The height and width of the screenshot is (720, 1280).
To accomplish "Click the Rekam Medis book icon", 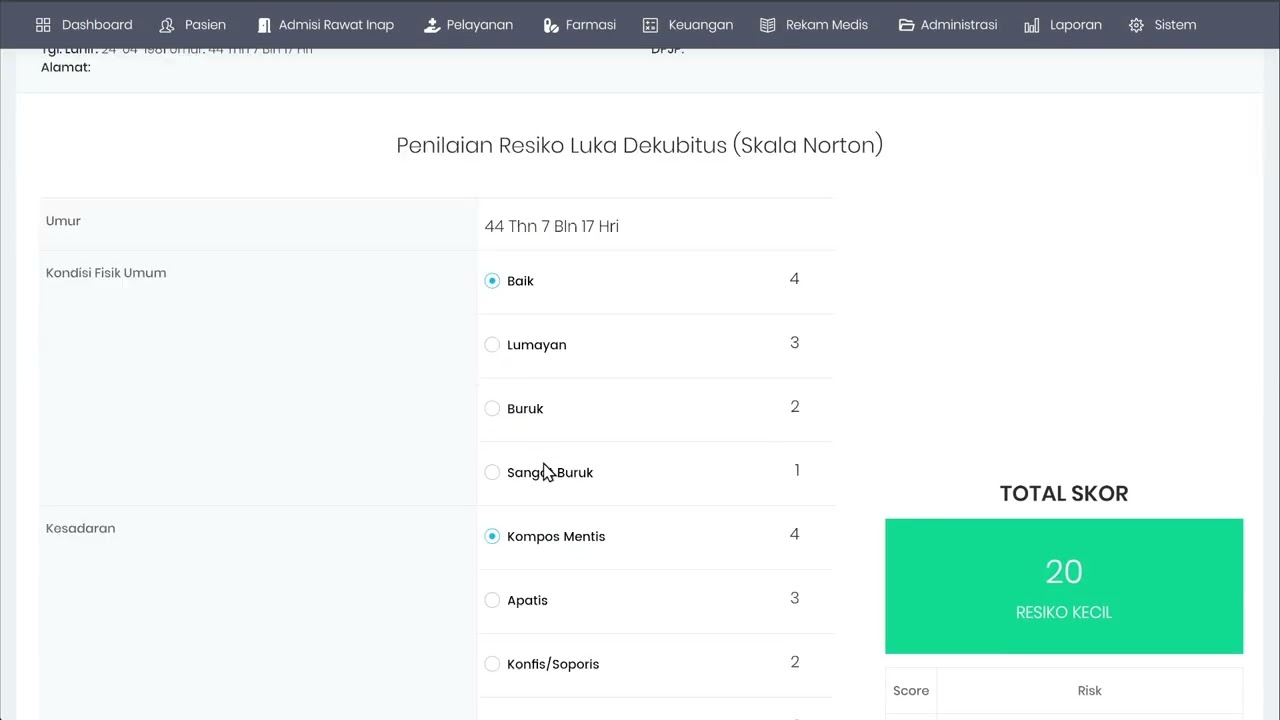I will (768, 25).
